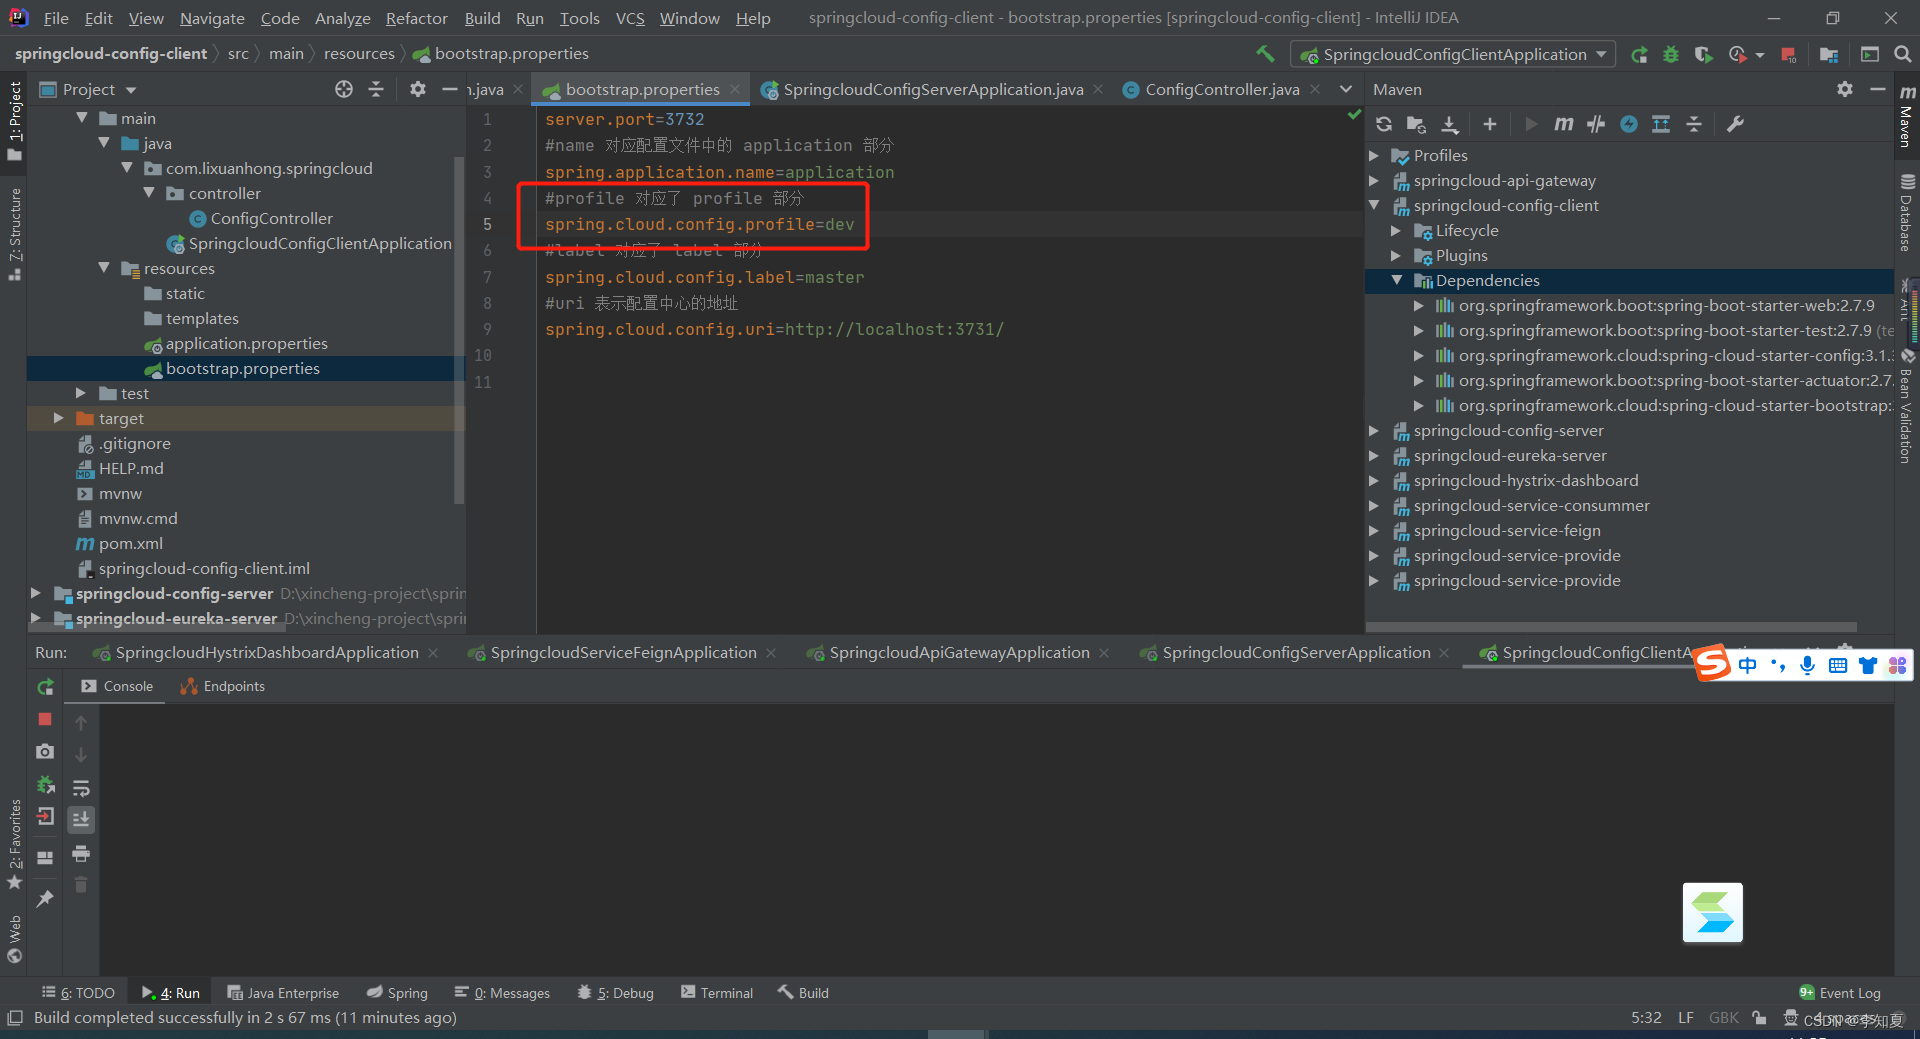Expand Maven Profiles node

click(x=1374, y=155)
